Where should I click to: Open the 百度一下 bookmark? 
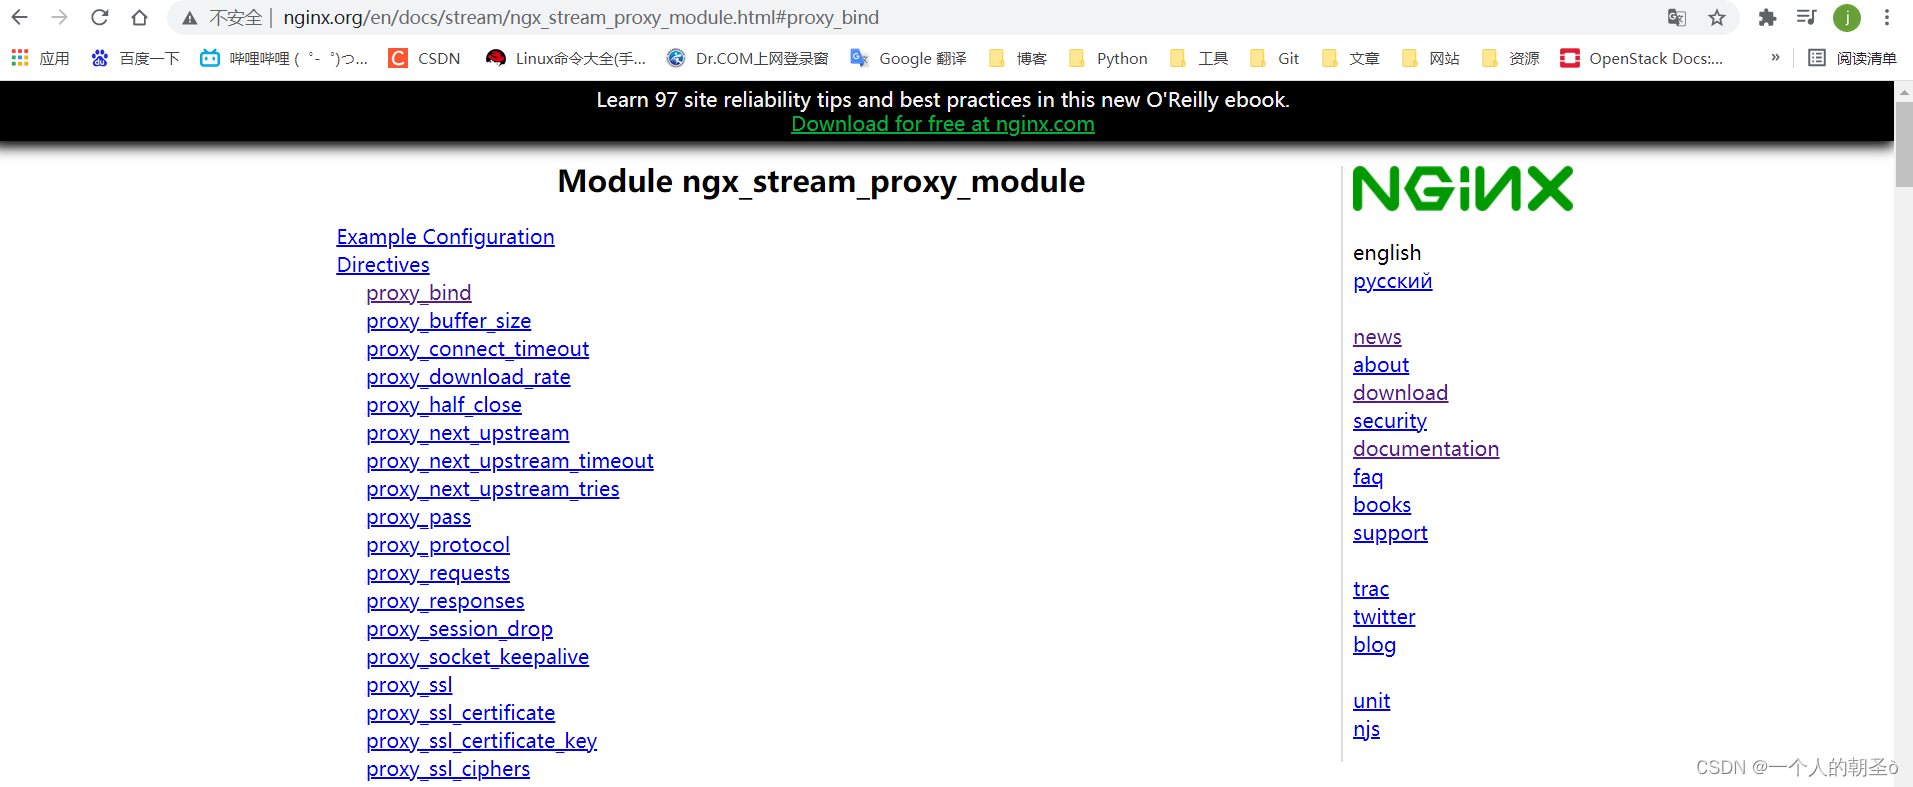tap(135, 58)
